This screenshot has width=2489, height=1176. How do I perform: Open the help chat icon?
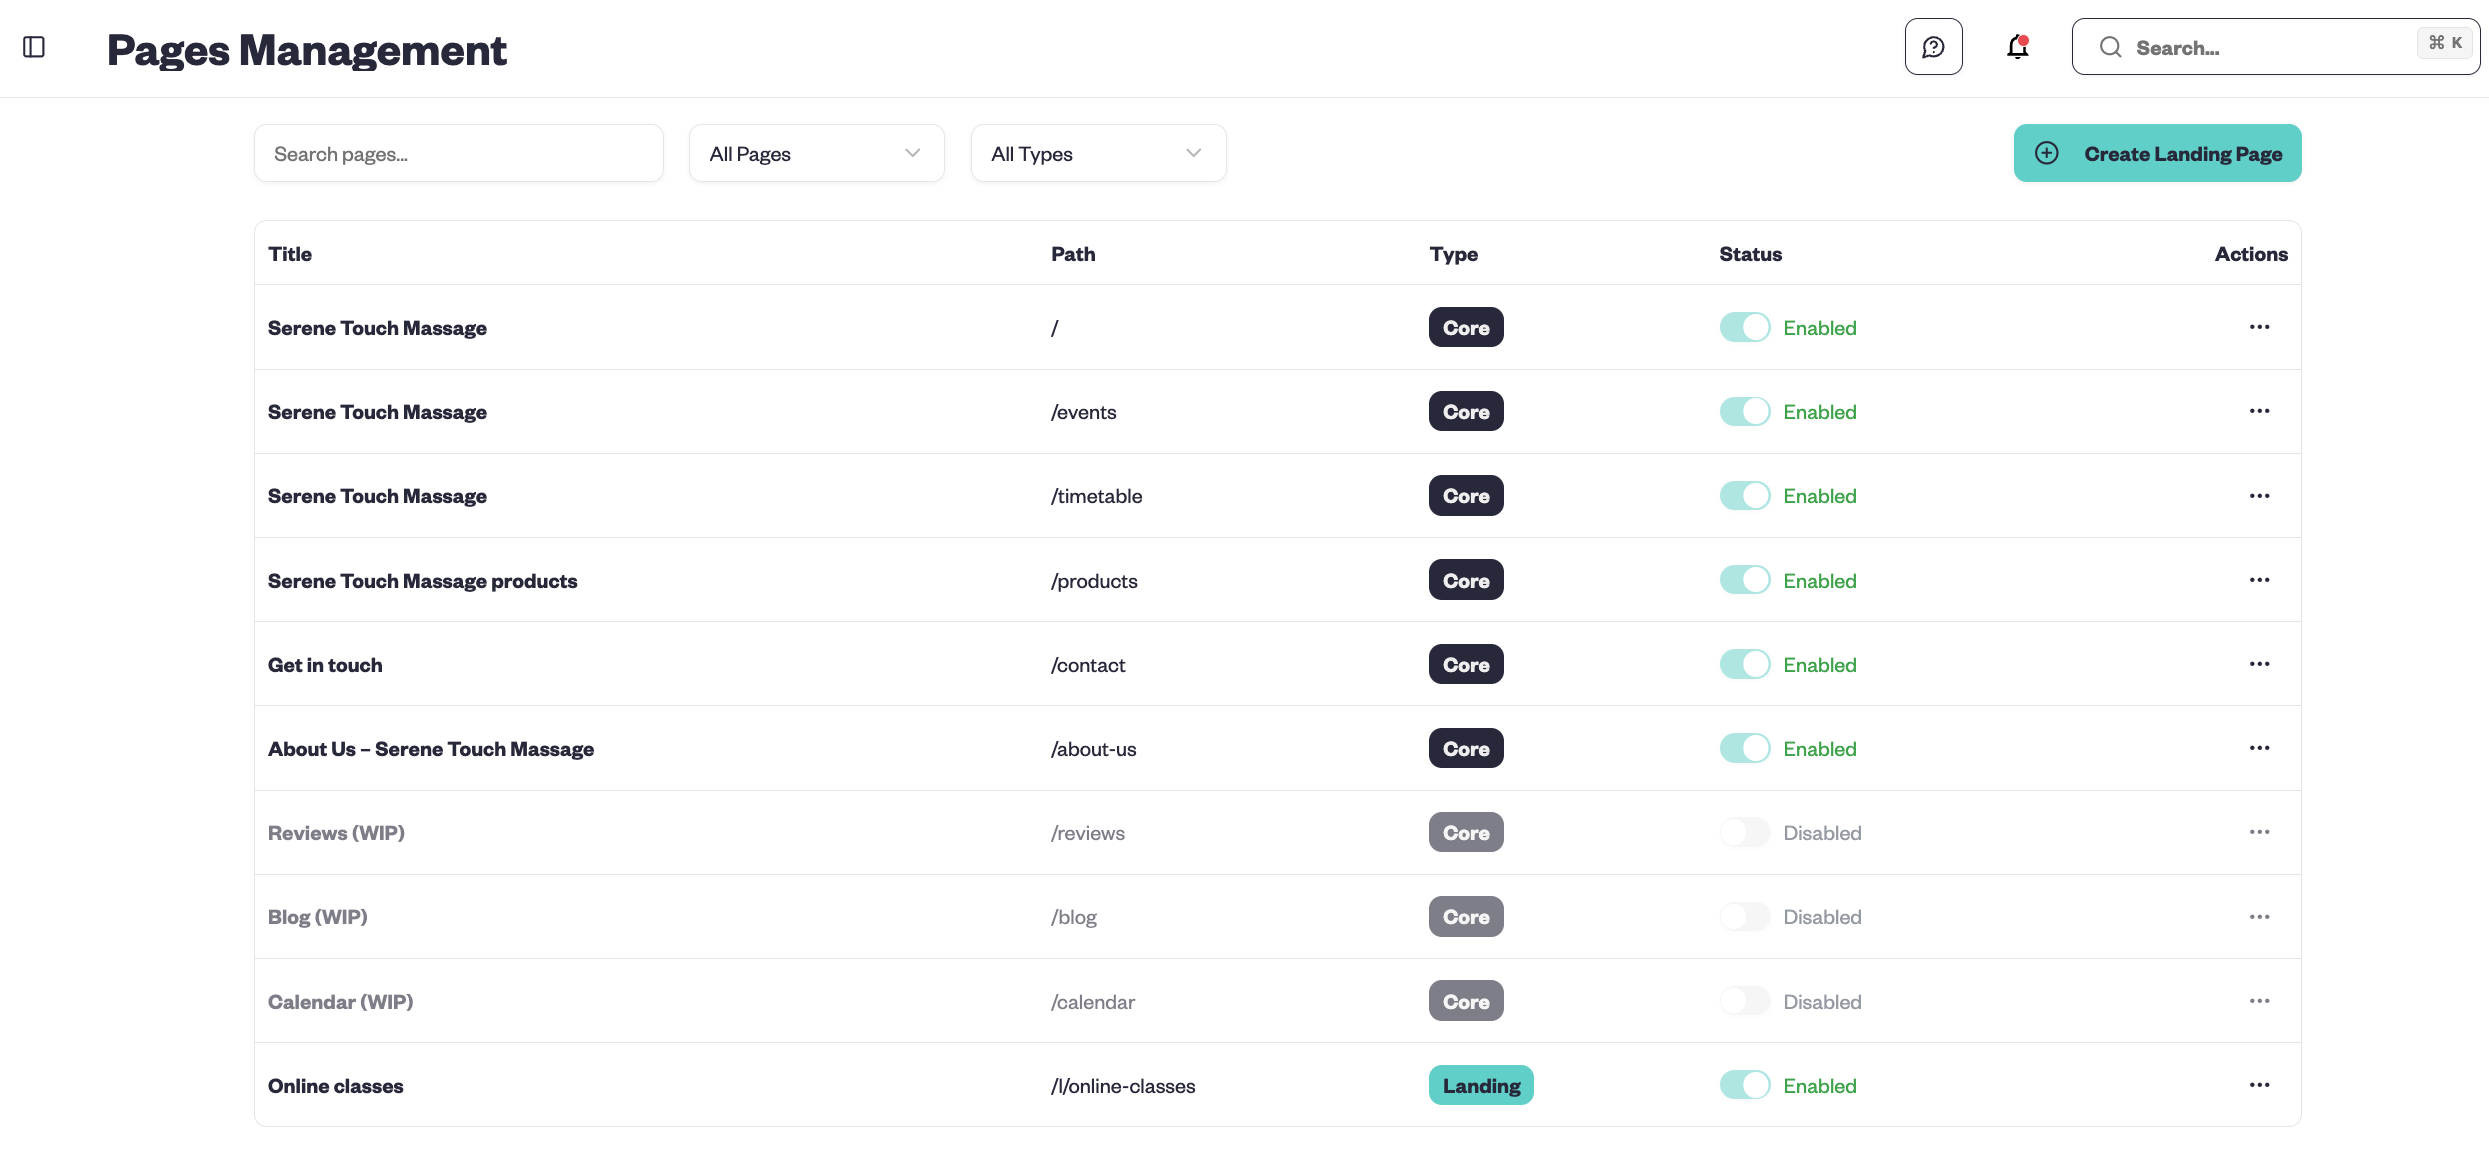coord(1933,47)
